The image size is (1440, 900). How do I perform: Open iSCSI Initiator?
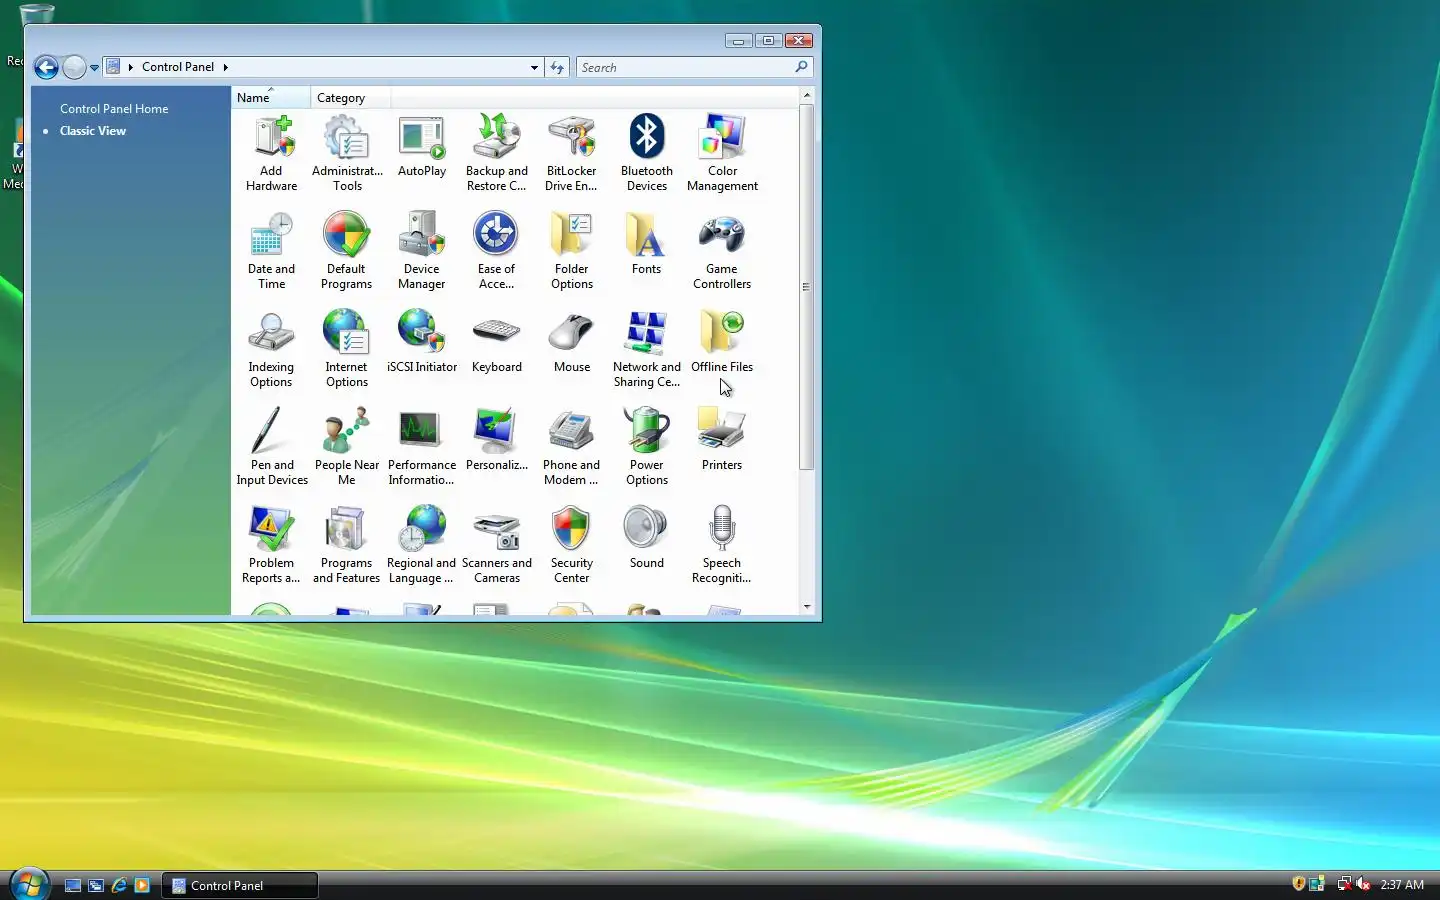(422, 341)
